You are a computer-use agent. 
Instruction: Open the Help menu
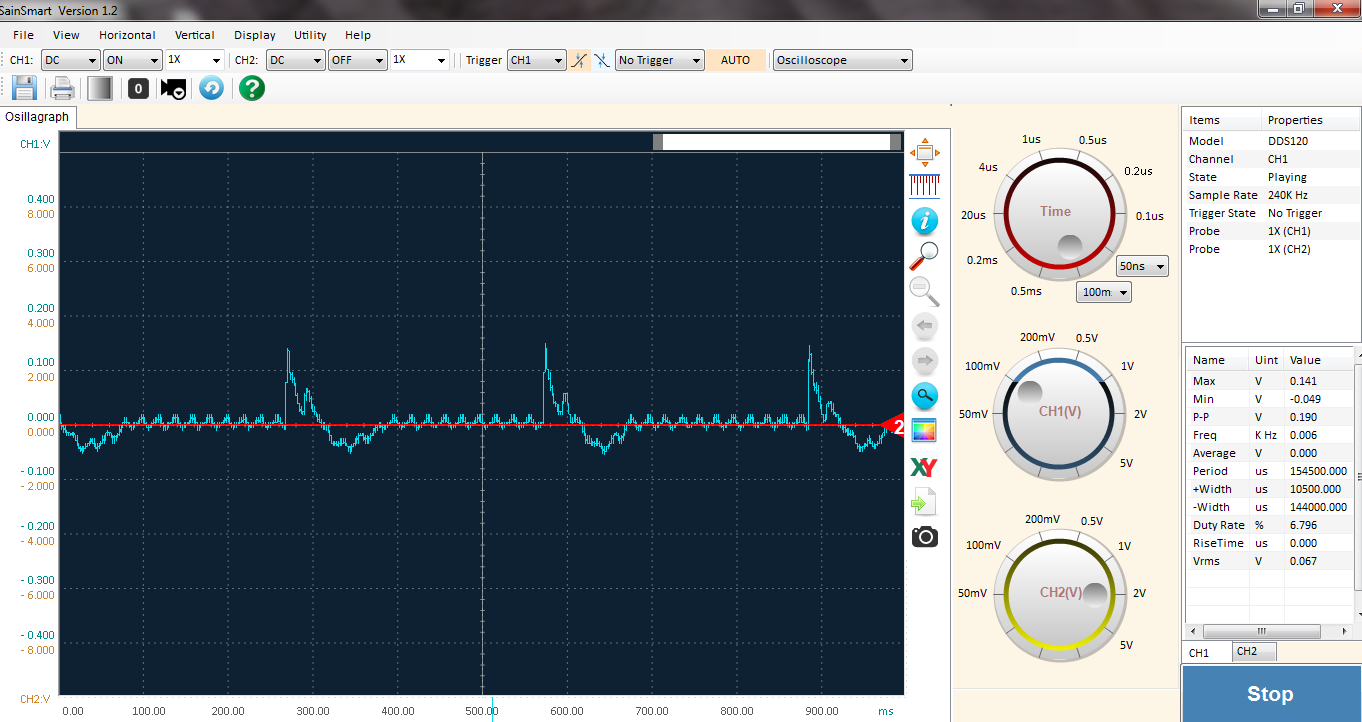click(x=358, y=35)
